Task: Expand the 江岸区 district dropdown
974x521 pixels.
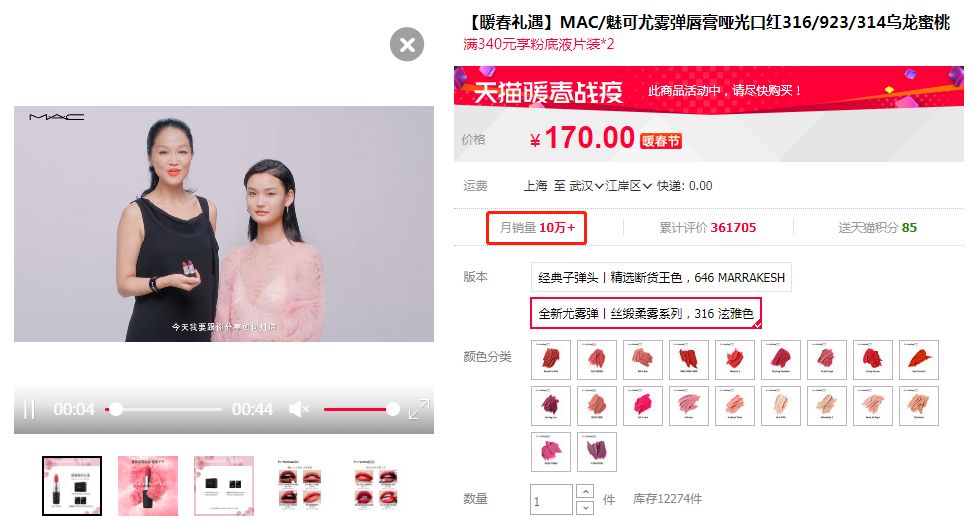Action: coord(628,186)
